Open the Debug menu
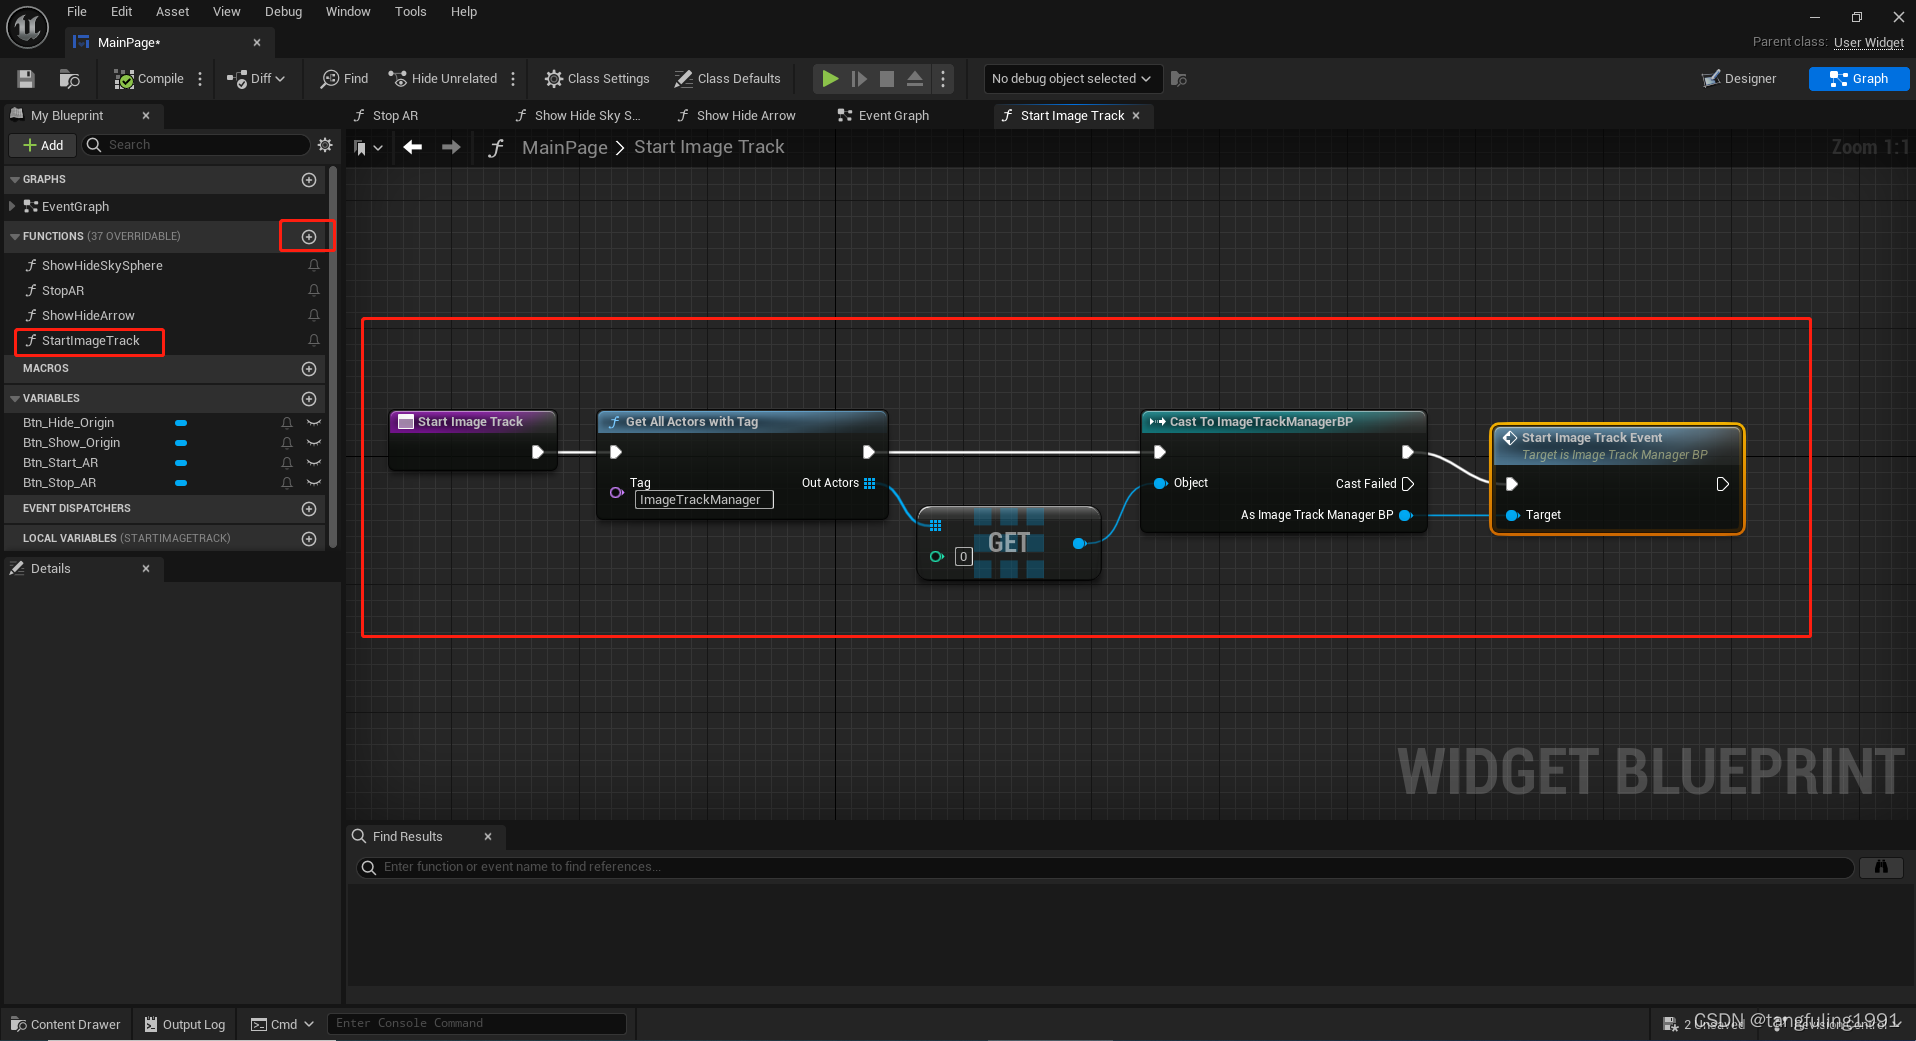Image resolution: width=1916 pixels, height=1041 pixels. 283,12
